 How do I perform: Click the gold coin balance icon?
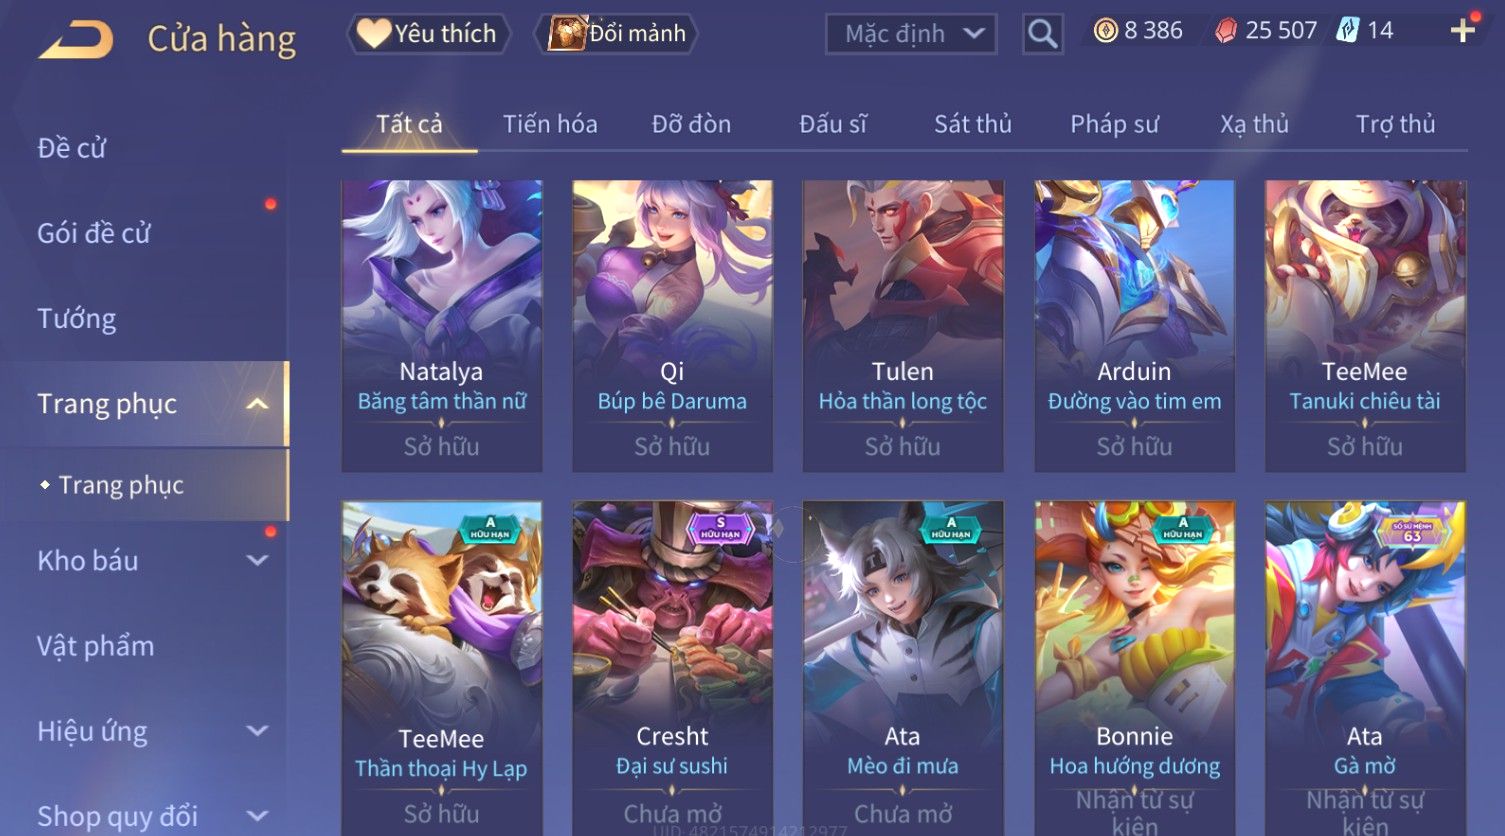point(1105,31)
